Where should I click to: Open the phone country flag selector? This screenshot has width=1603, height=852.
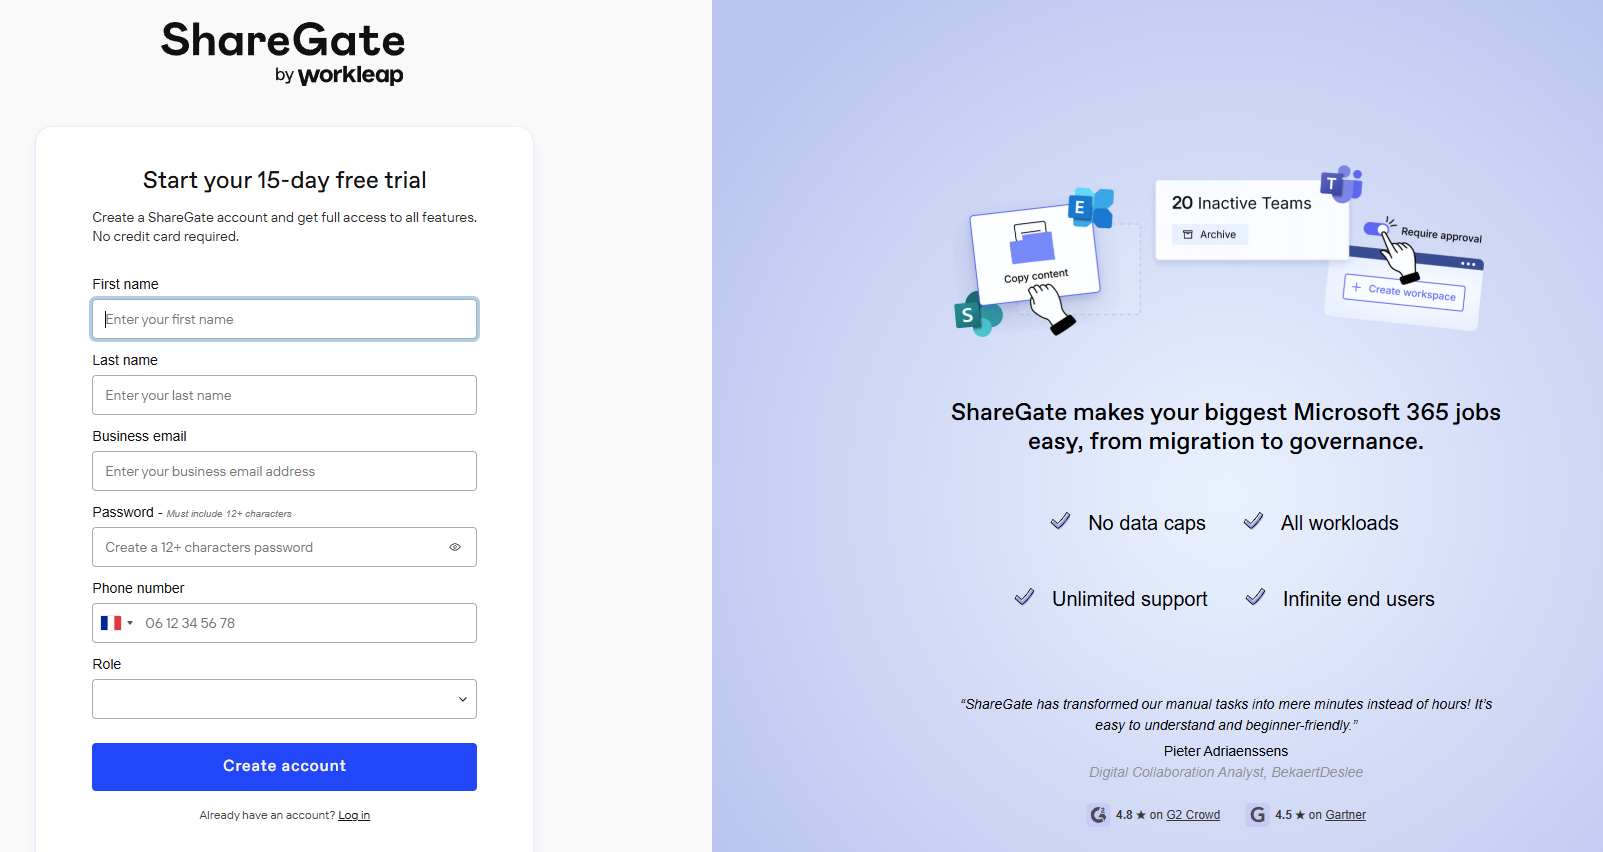(x=115, y=622)
